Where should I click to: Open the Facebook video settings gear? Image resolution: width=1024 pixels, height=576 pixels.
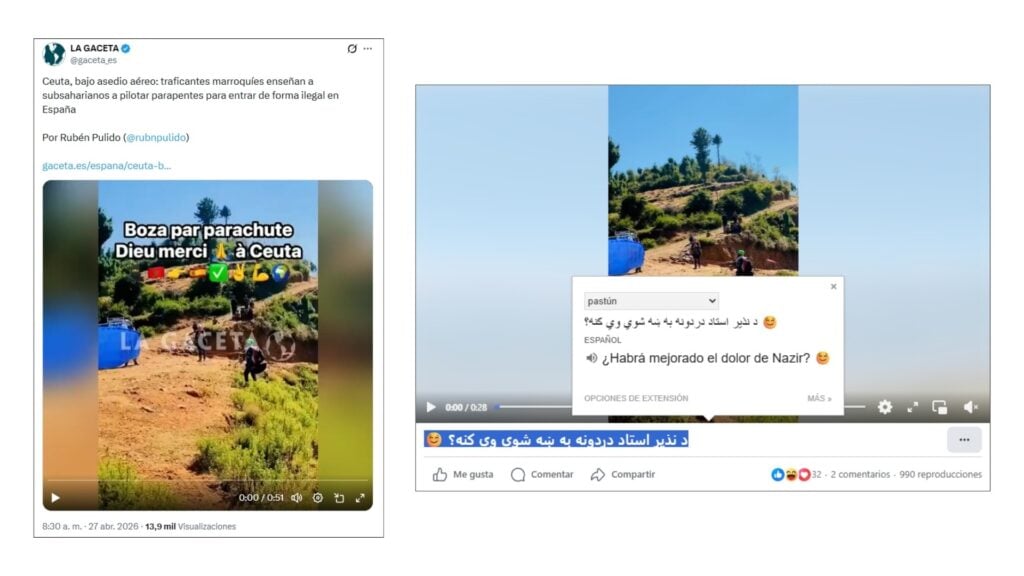click(x=885, y=407)
